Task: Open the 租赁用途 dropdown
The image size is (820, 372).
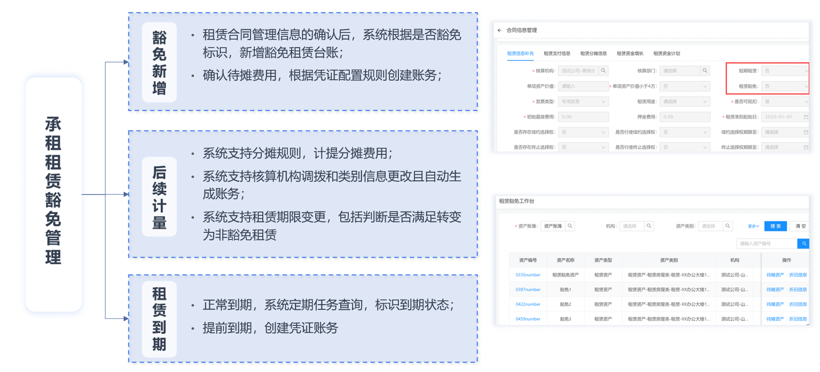Action: point(685,102)
